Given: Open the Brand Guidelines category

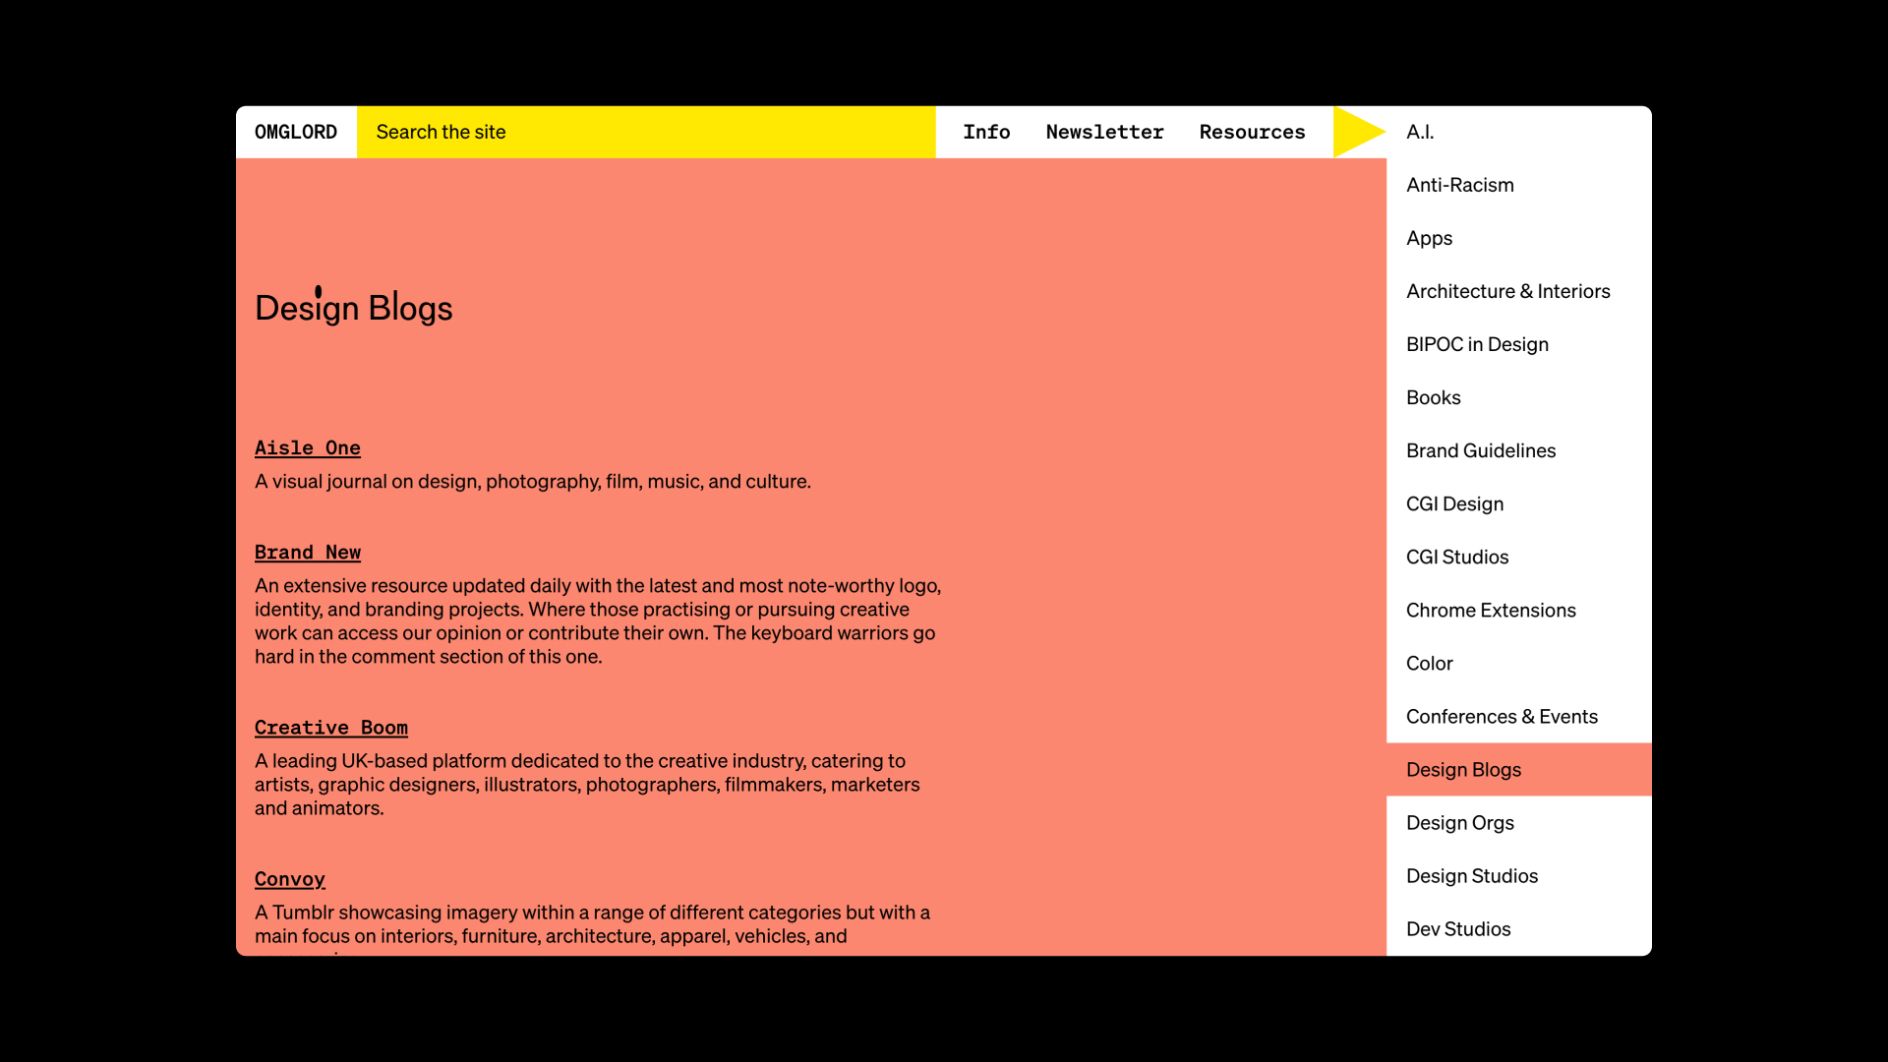Looking at the screenshot, I should click(x=1480, y=451).
